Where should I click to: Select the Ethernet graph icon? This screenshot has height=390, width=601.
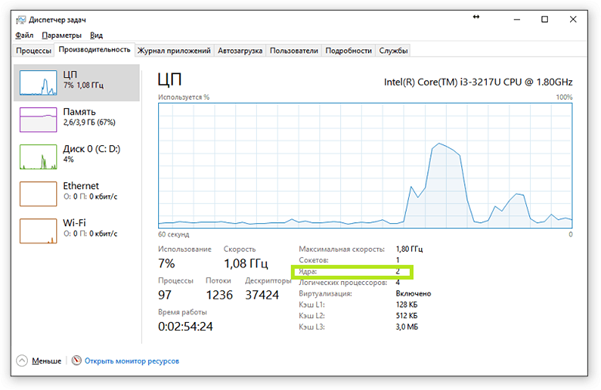coord(38,194)
